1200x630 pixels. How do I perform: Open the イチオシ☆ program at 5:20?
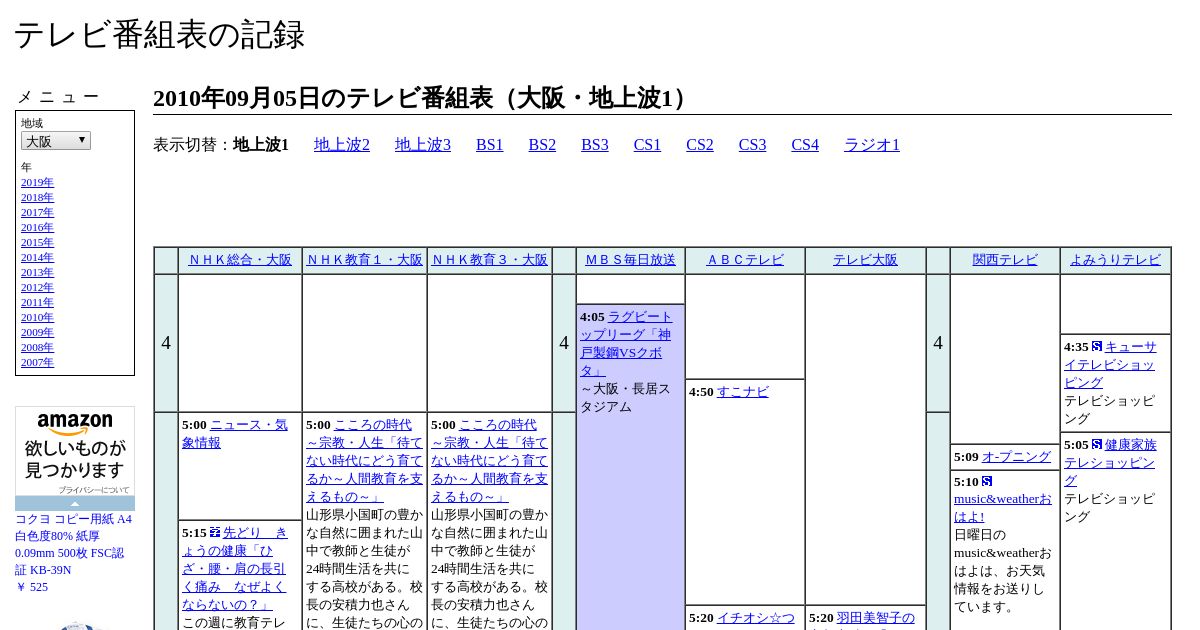coord(755,618)
